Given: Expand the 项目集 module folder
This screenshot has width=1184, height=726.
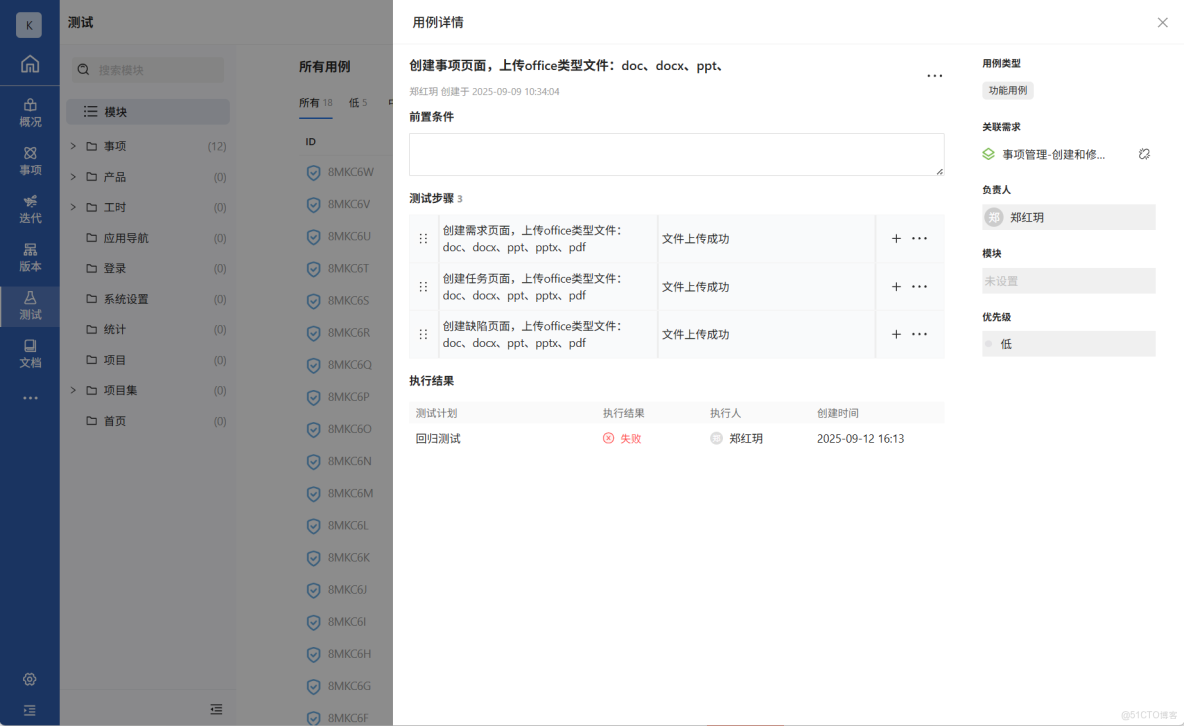Looking at the screenshot, I should [x=72, y=390].
